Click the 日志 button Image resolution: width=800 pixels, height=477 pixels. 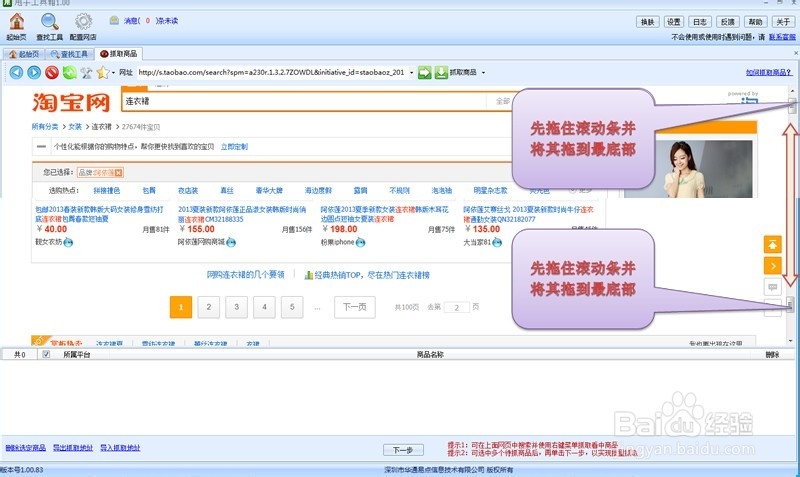click(x=700, y=21)
